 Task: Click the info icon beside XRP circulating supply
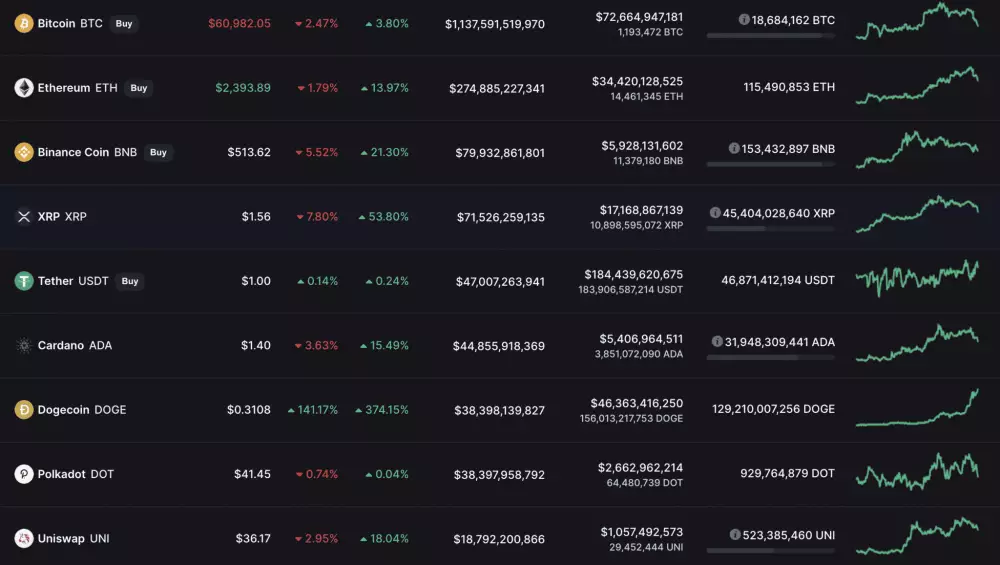click(715, 213)
